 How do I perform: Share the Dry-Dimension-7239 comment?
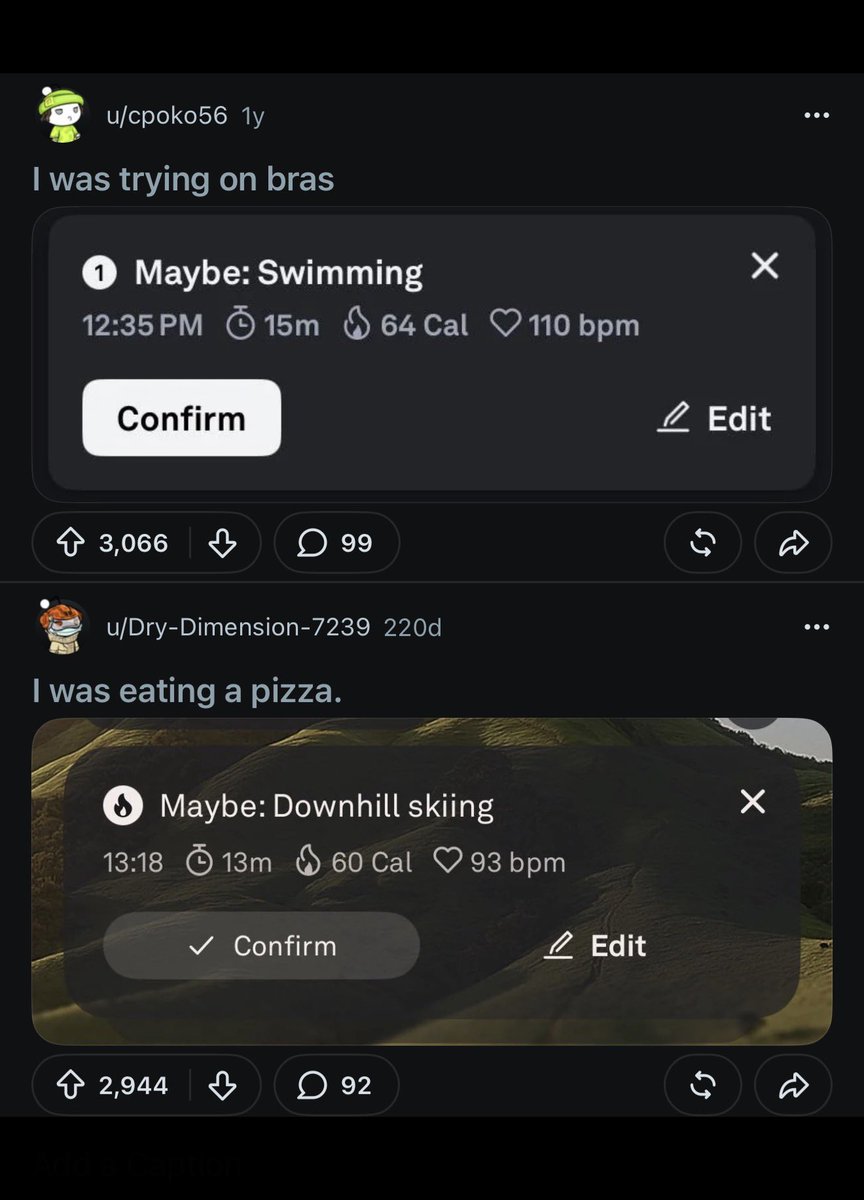click(793, 1085)
